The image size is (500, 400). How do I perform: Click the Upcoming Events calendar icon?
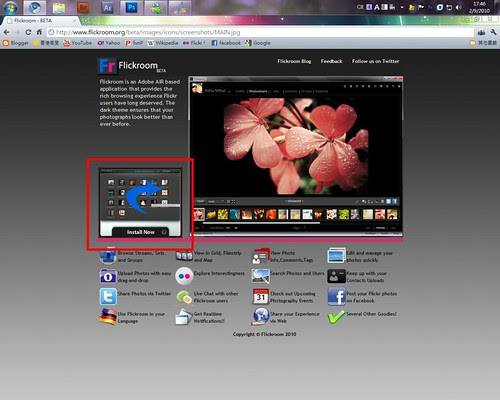click(260, 297)
